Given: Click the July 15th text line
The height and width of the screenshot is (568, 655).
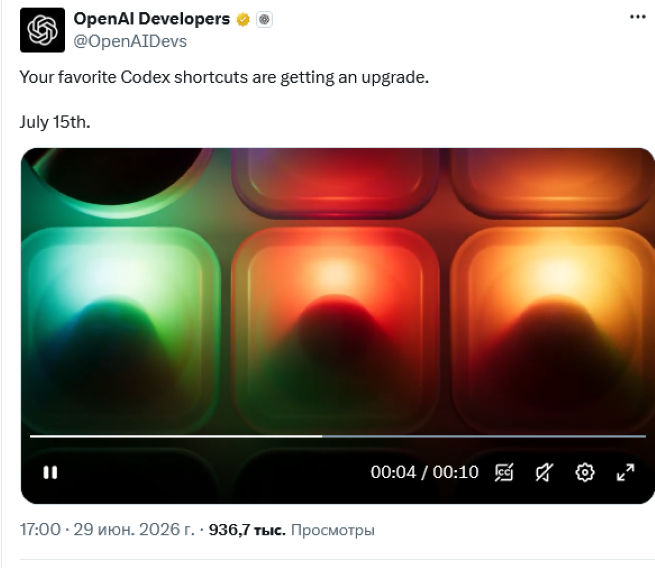Looking at the screenshot, I should [x=55, y=122].
